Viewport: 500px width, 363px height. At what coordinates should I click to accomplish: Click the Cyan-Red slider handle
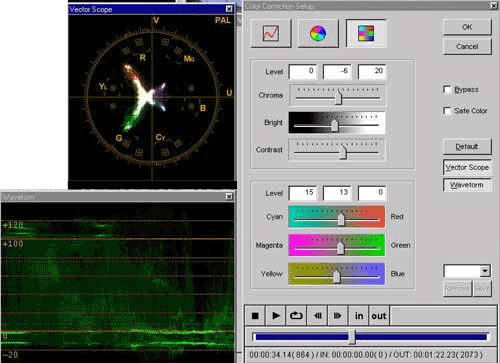pos(341,219)
